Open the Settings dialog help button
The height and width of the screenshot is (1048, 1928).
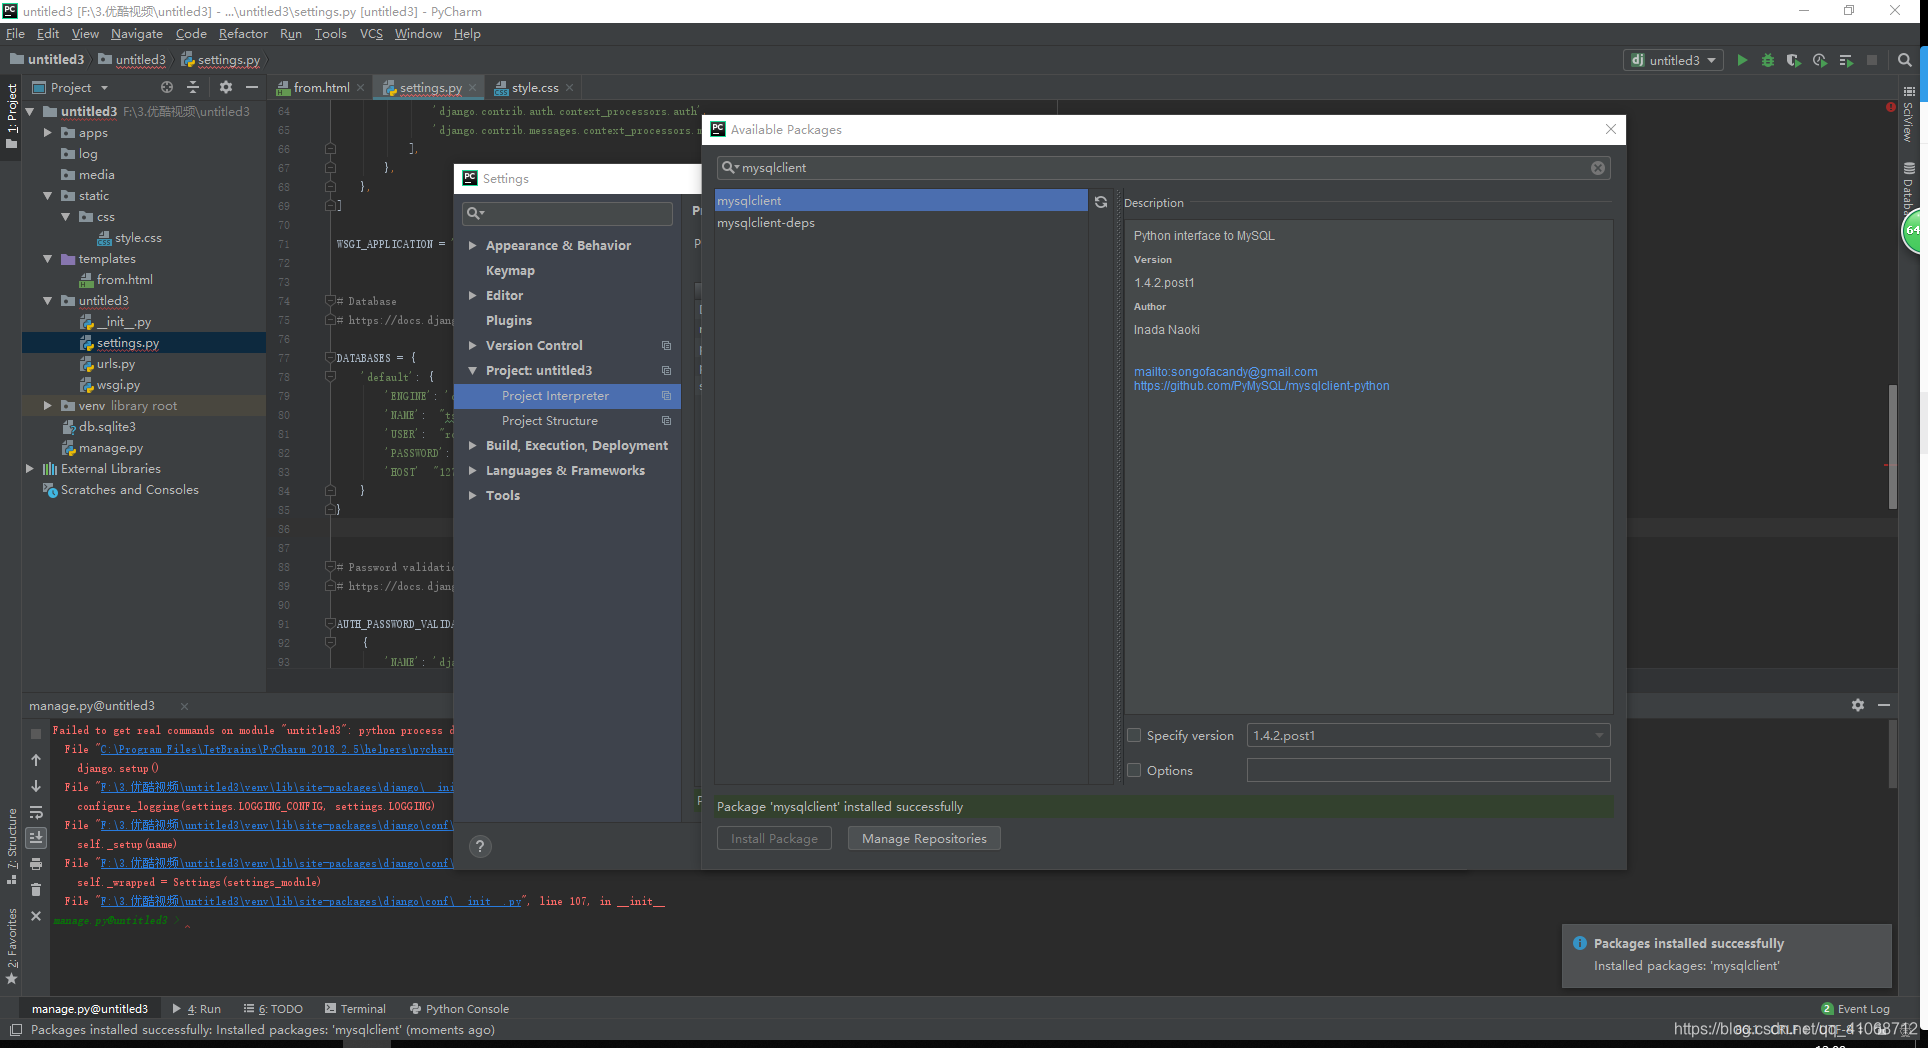[480, 847]
